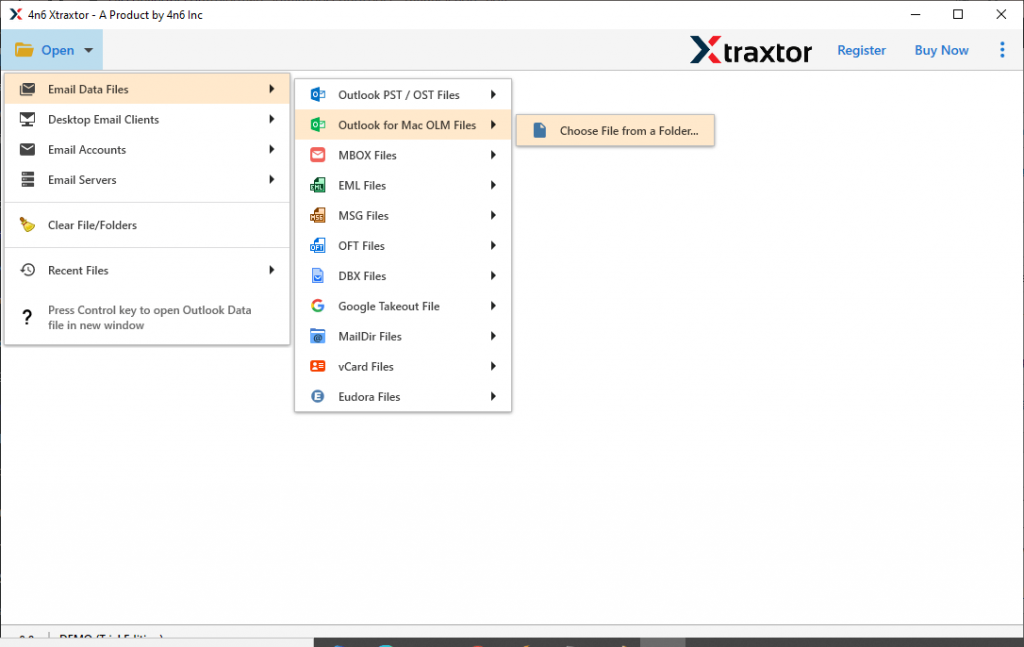Image resolution: width=1024 pixels, height=647 pixels.
Task: Open the three-dot more options menu
Action: 1002,50
